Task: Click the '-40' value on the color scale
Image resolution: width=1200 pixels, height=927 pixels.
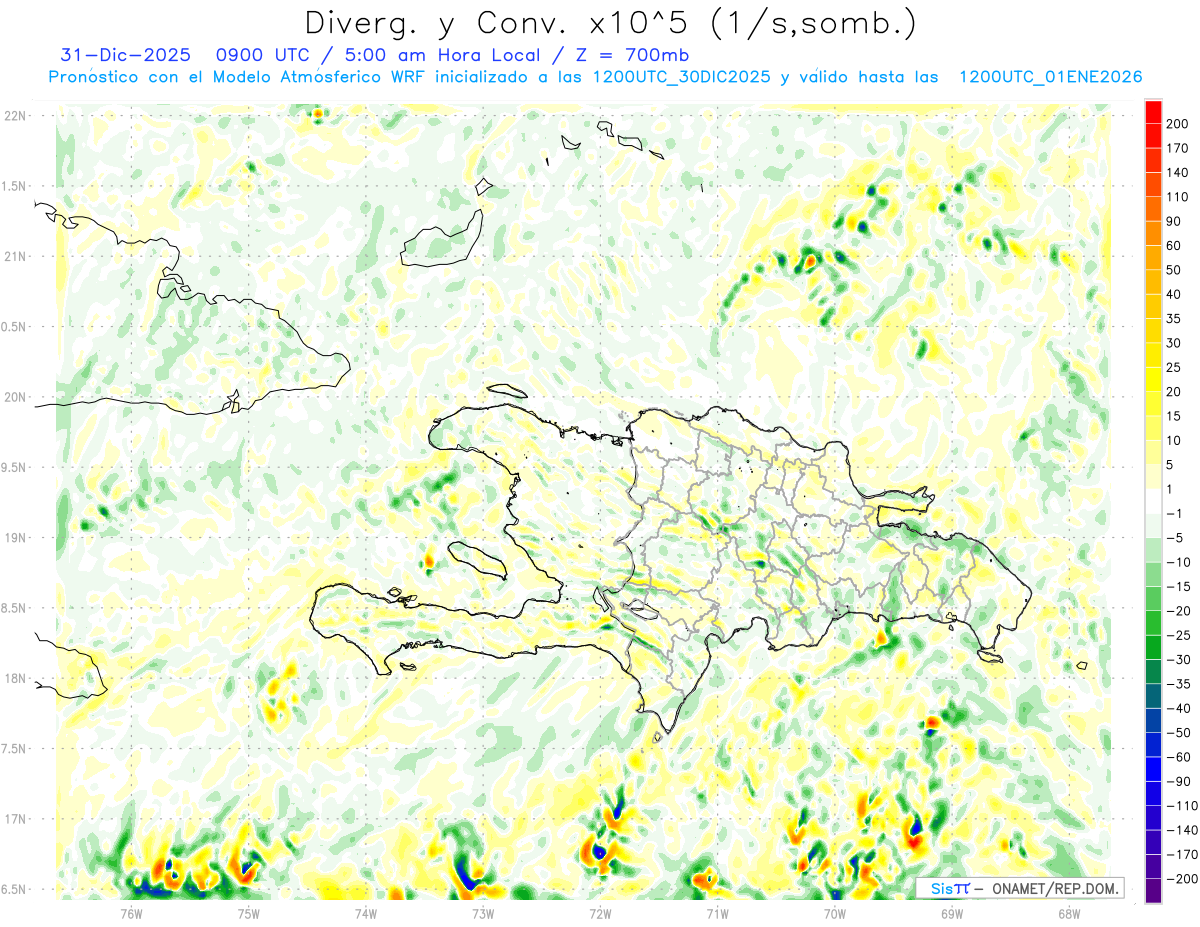Action: pyautogui.click(x=1179, y=708)
